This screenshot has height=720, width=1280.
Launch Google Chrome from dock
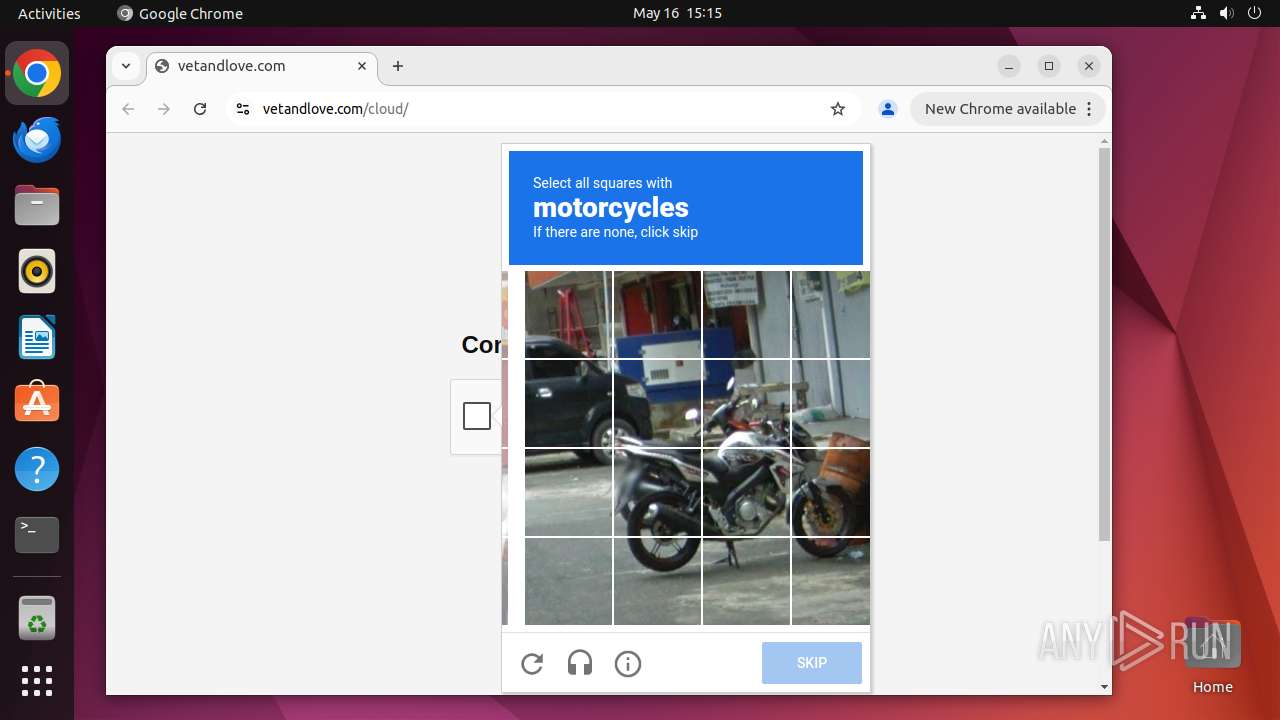37,74
